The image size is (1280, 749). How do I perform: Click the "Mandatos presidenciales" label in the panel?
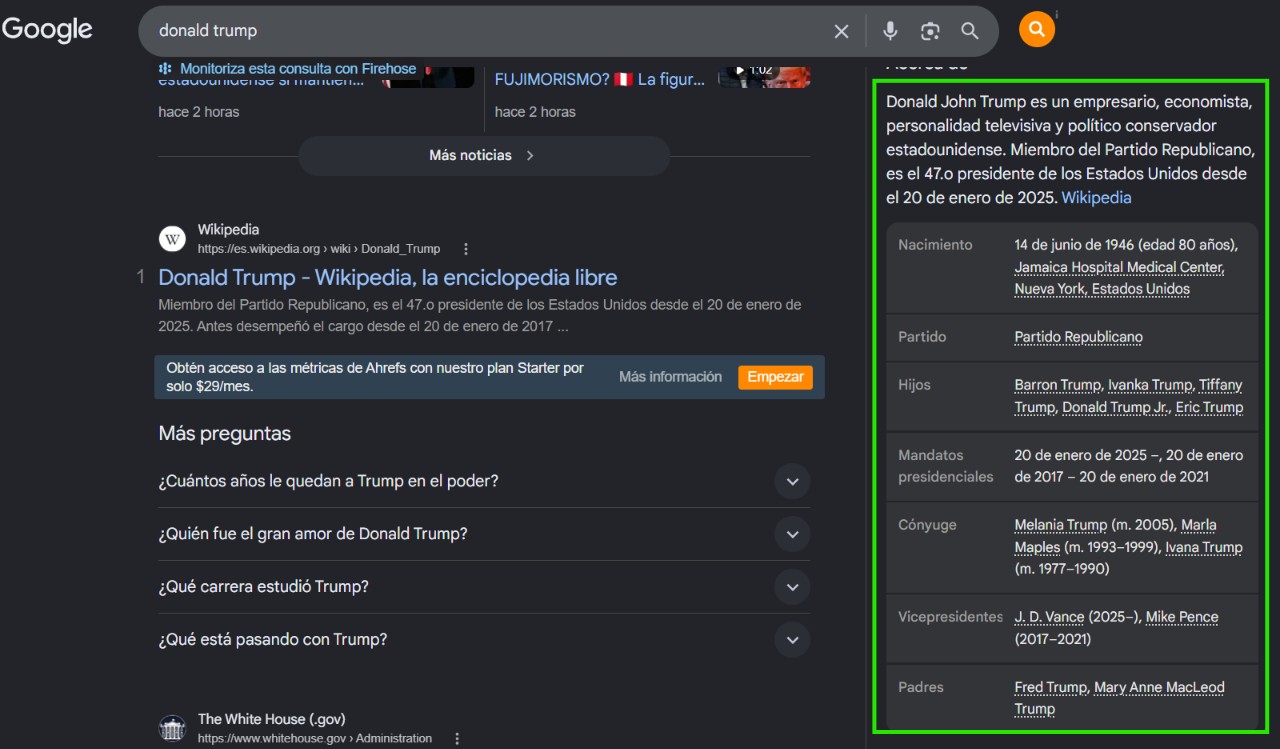tap(946, 466)
